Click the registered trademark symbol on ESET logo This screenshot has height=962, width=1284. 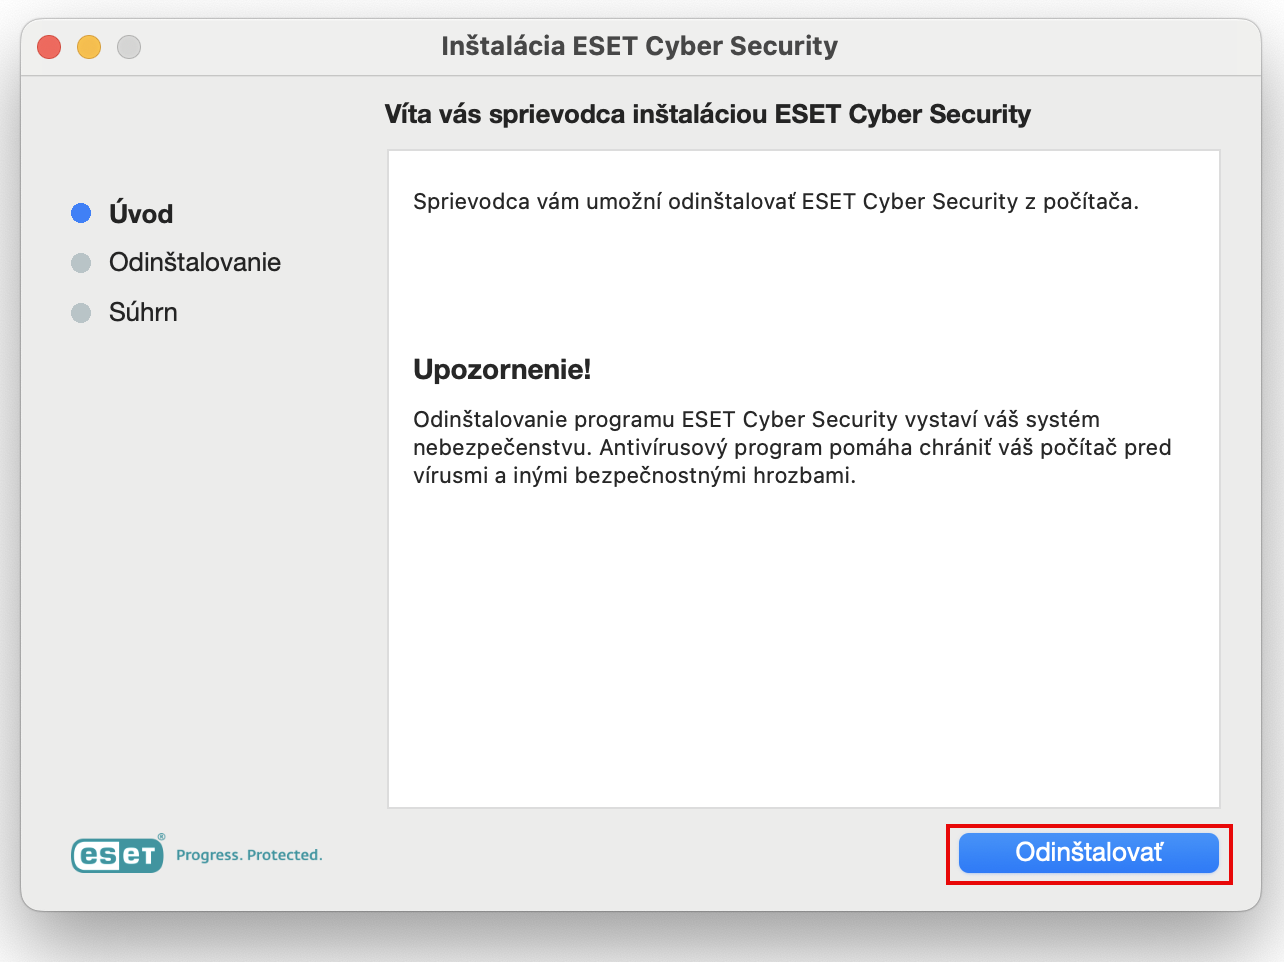click(161, 838)
